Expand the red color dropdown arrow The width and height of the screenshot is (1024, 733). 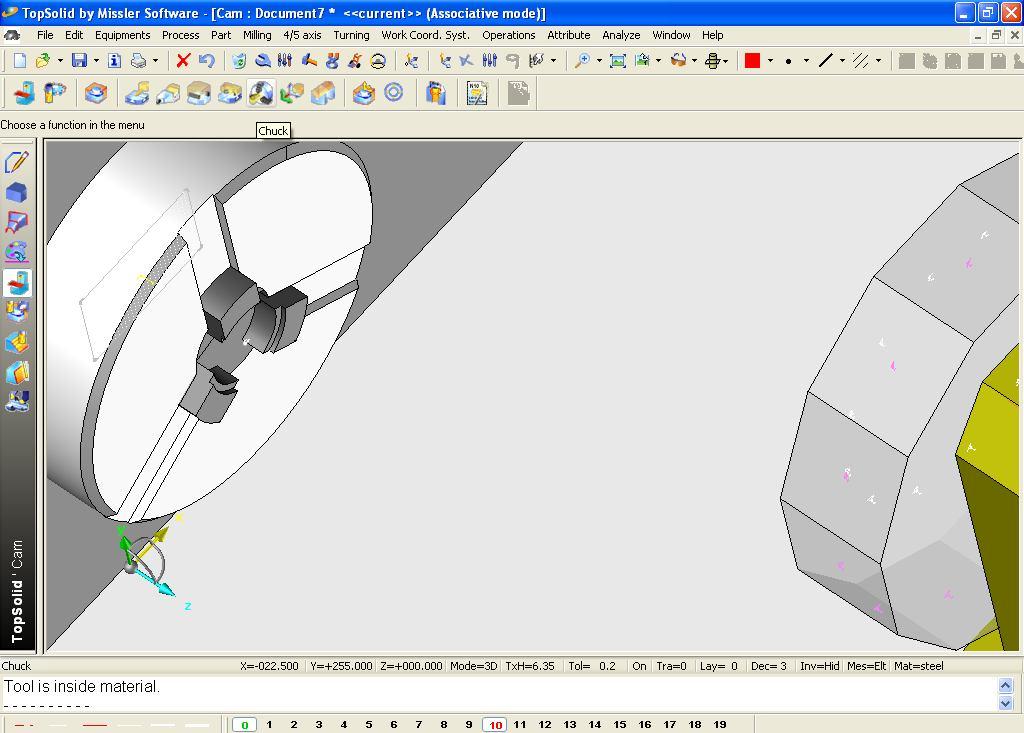point(771,61)
